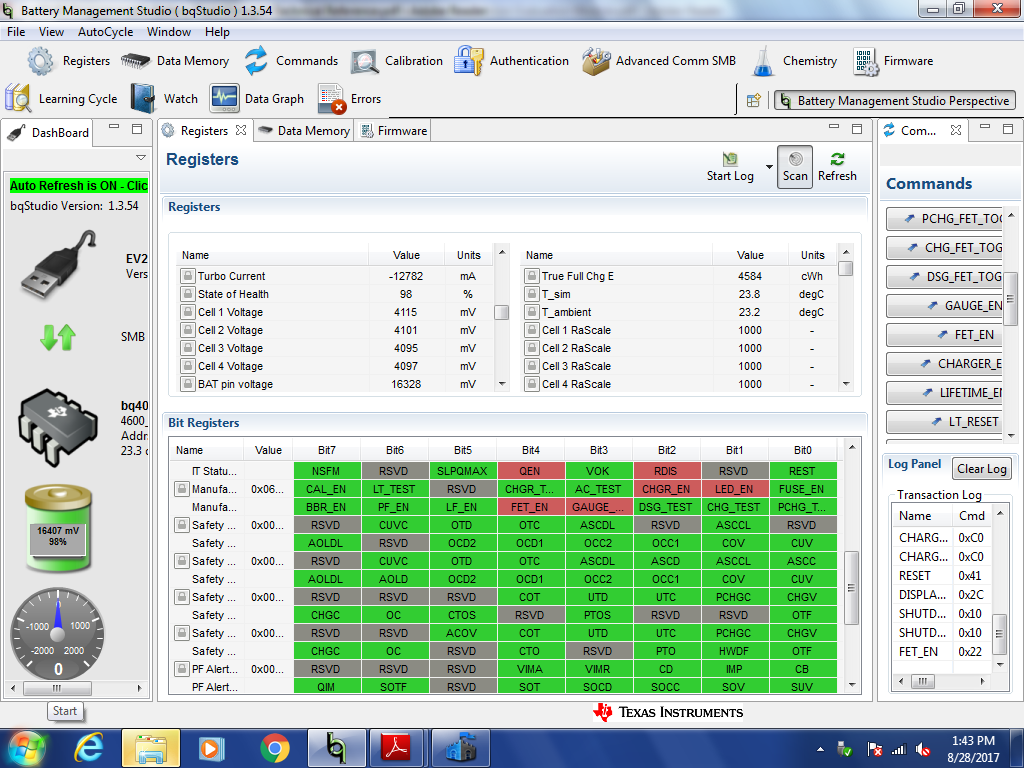This screenshot has width=1024, height=768.
Task: Switch to the Firmware tab
Action: [x=394, y=131]
